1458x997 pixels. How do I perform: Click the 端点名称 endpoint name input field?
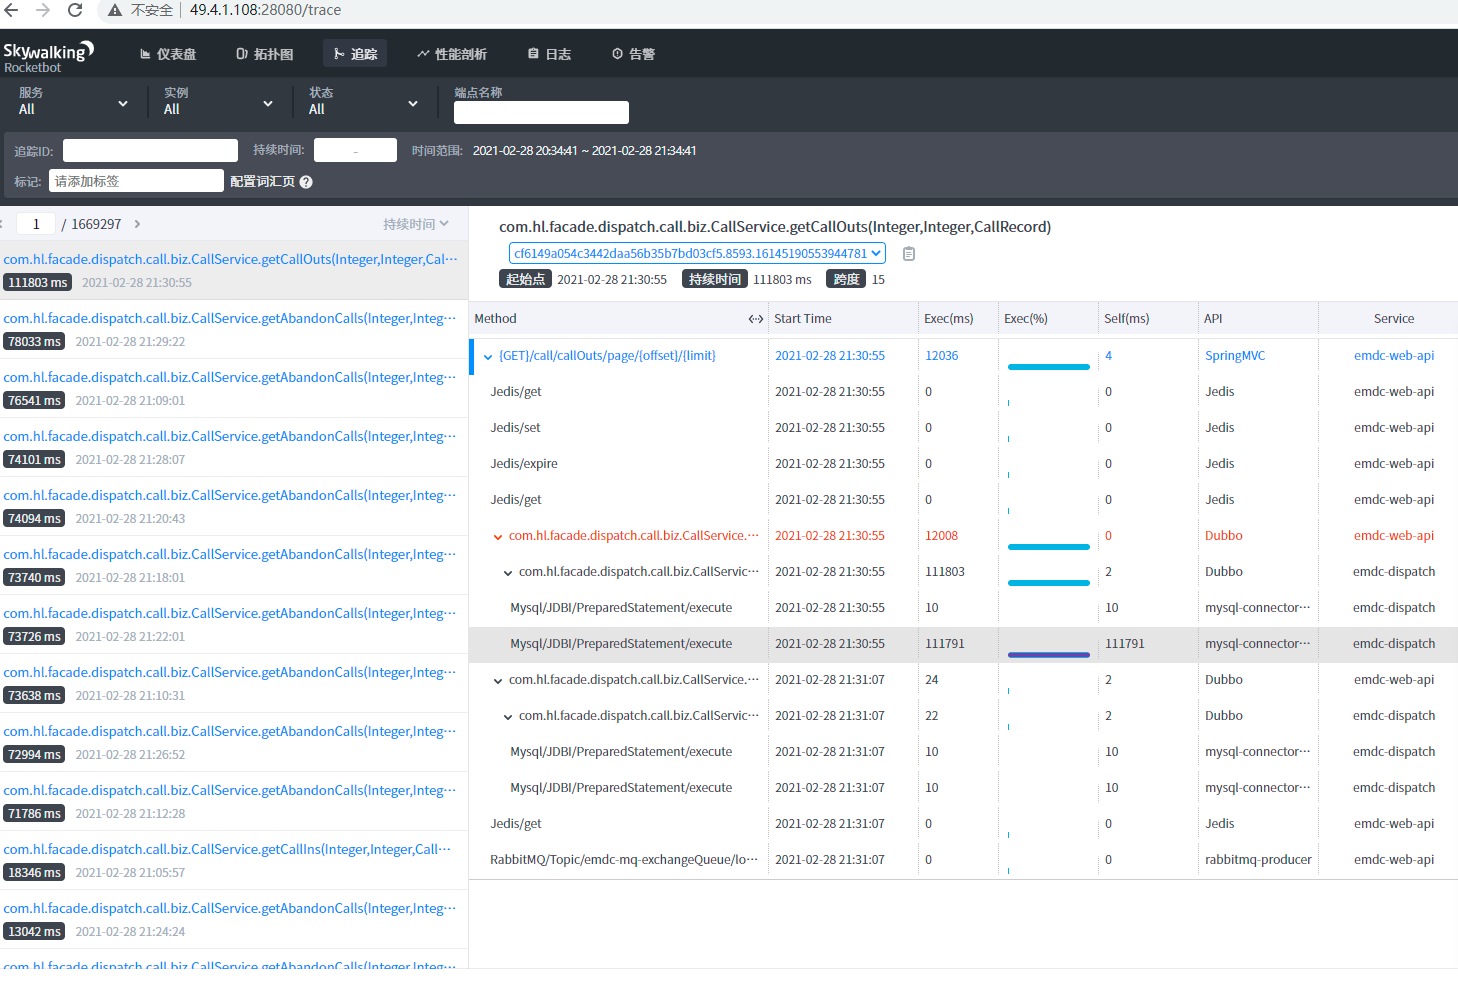point(541,112)
